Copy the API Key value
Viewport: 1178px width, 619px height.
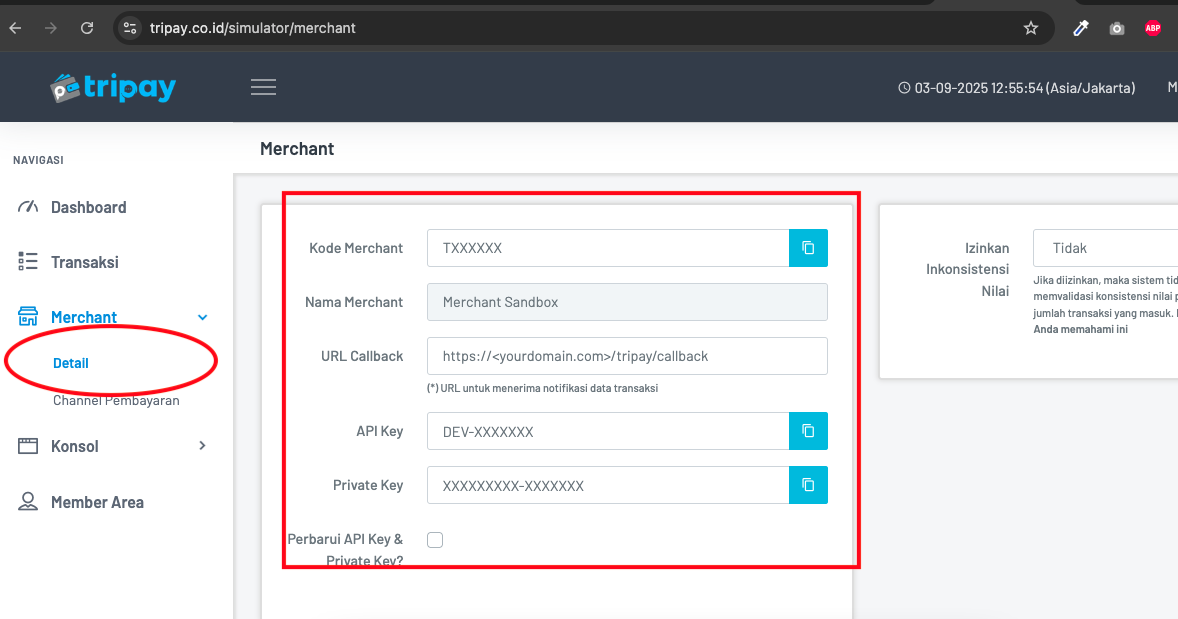coord(808,431)
